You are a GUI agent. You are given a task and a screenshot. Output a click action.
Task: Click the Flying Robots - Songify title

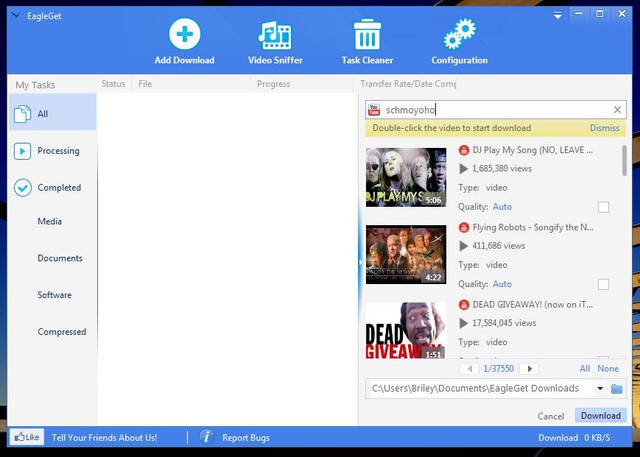tap(533, 227)
